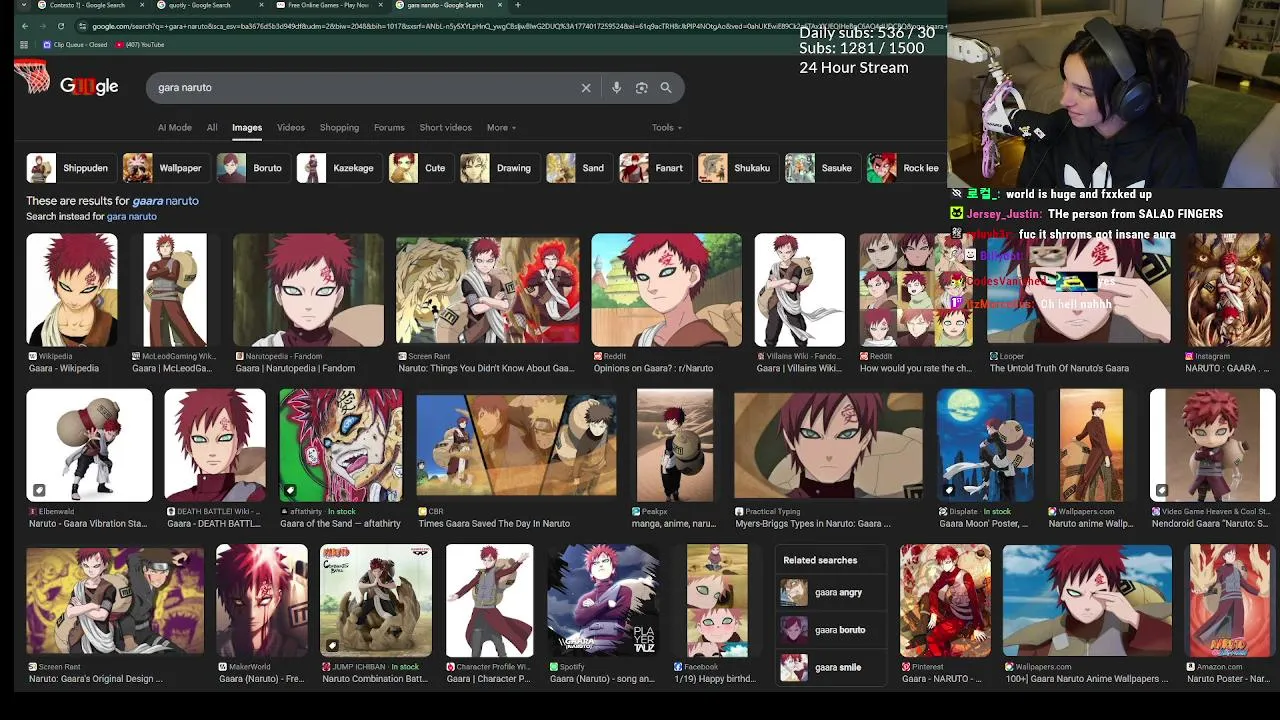The width and height of the screenshot is (1280, 720).
Task: Switch to the All results tab
Action: point(212,128)
